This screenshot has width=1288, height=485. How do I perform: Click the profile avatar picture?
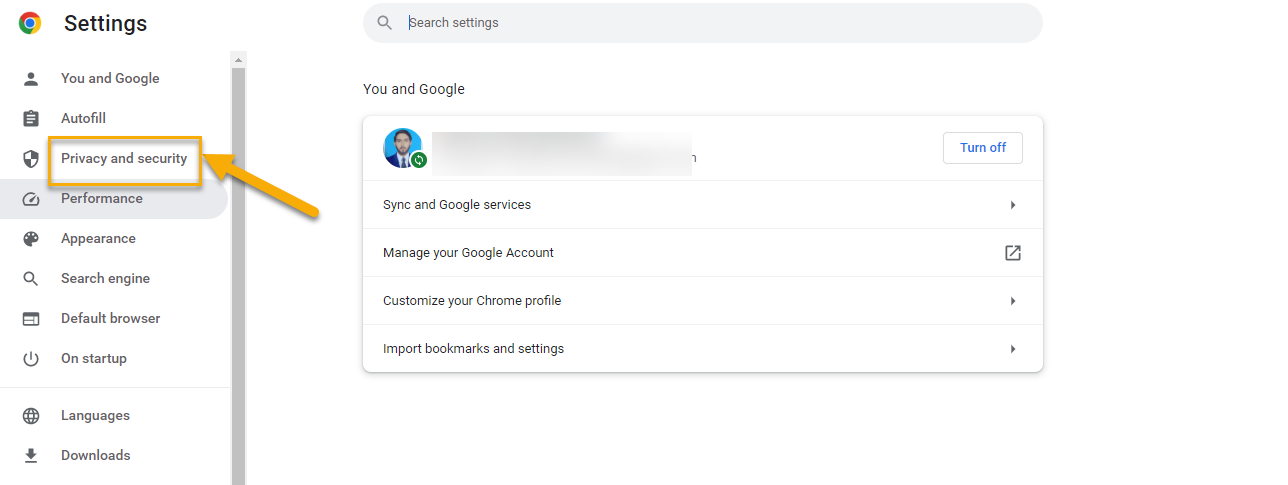tap(403, 148)
